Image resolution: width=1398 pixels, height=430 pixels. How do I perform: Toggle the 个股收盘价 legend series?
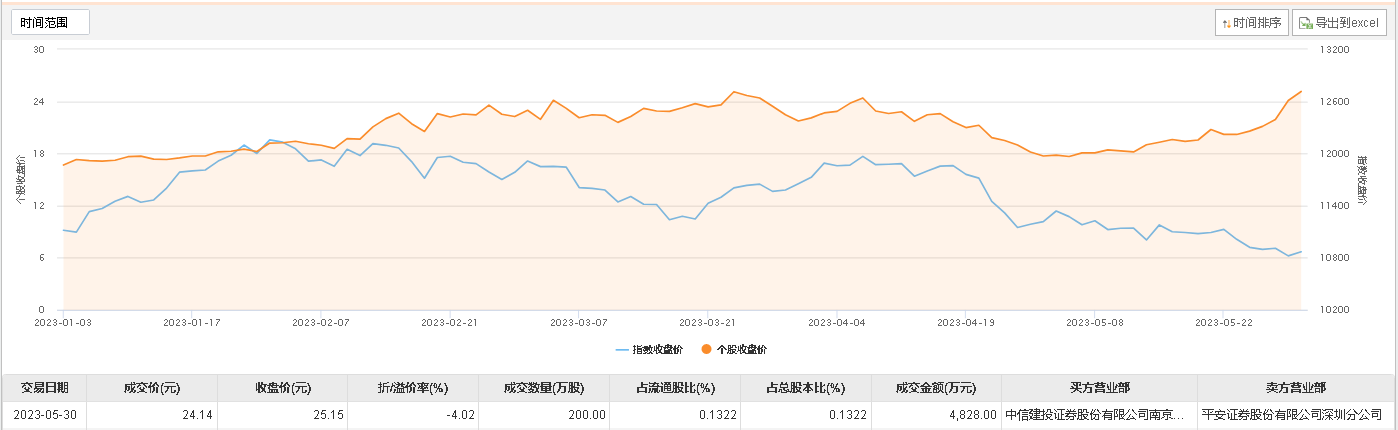click(742, 350)
